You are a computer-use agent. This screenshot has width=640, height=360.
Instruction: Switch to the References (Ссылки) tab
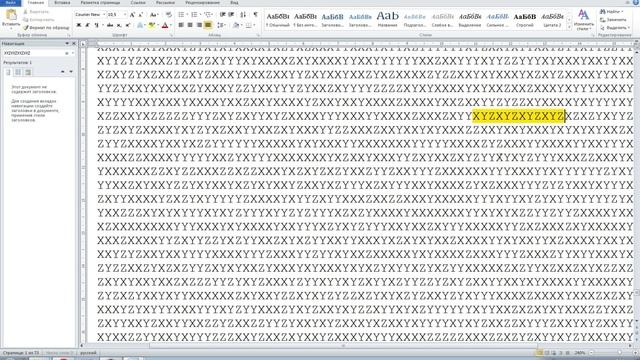[x=138, y=2]
